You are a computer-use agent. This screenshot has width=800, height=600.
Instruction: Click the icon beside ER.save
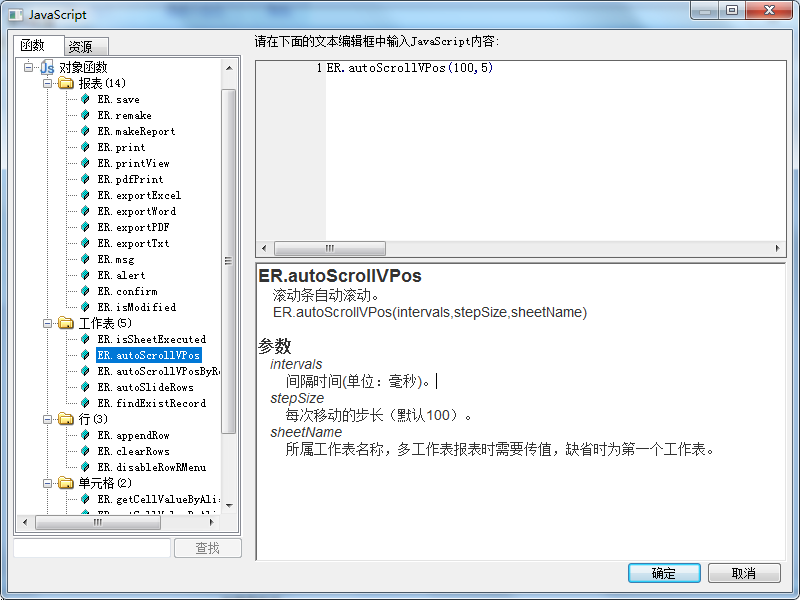(85, 99)
